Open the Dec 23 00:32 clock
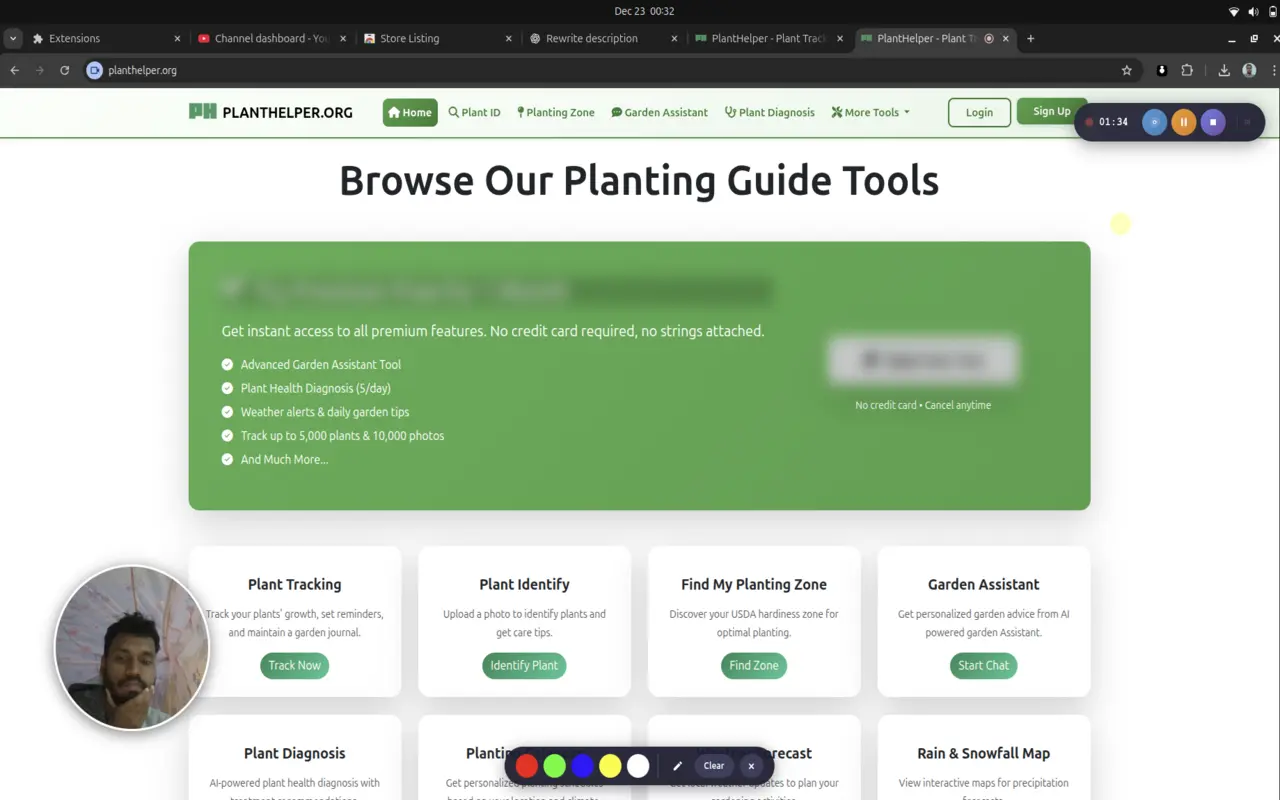 click(x=644, y=11)
